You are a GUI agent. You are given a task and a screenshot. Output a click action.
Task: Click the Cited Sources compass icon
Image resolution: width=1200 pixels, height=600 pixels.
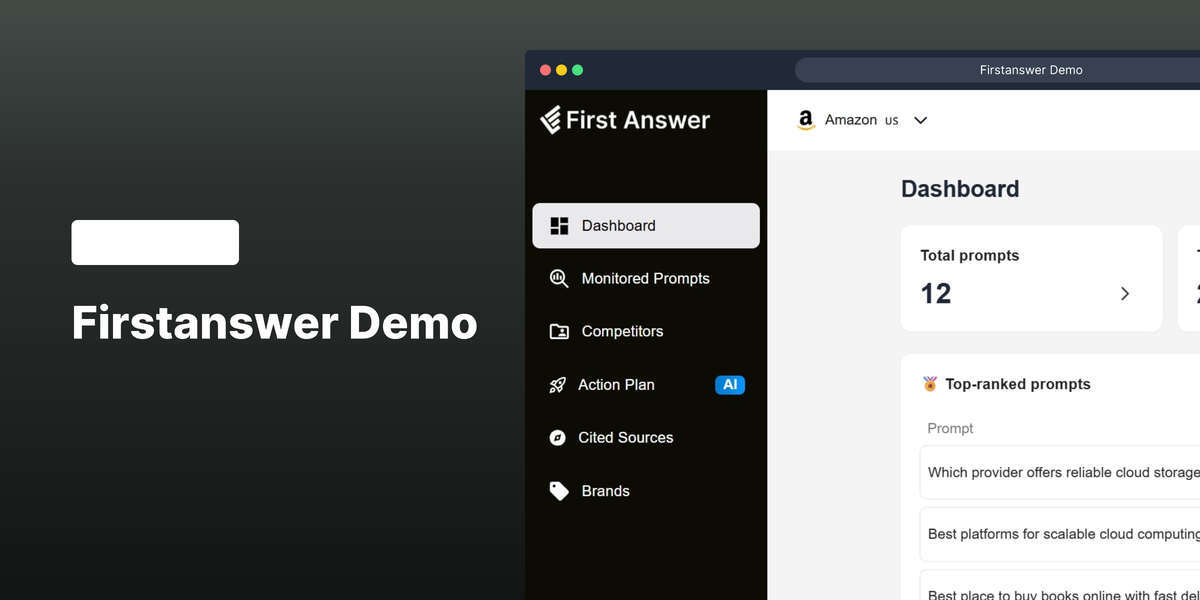pos(558,438)
